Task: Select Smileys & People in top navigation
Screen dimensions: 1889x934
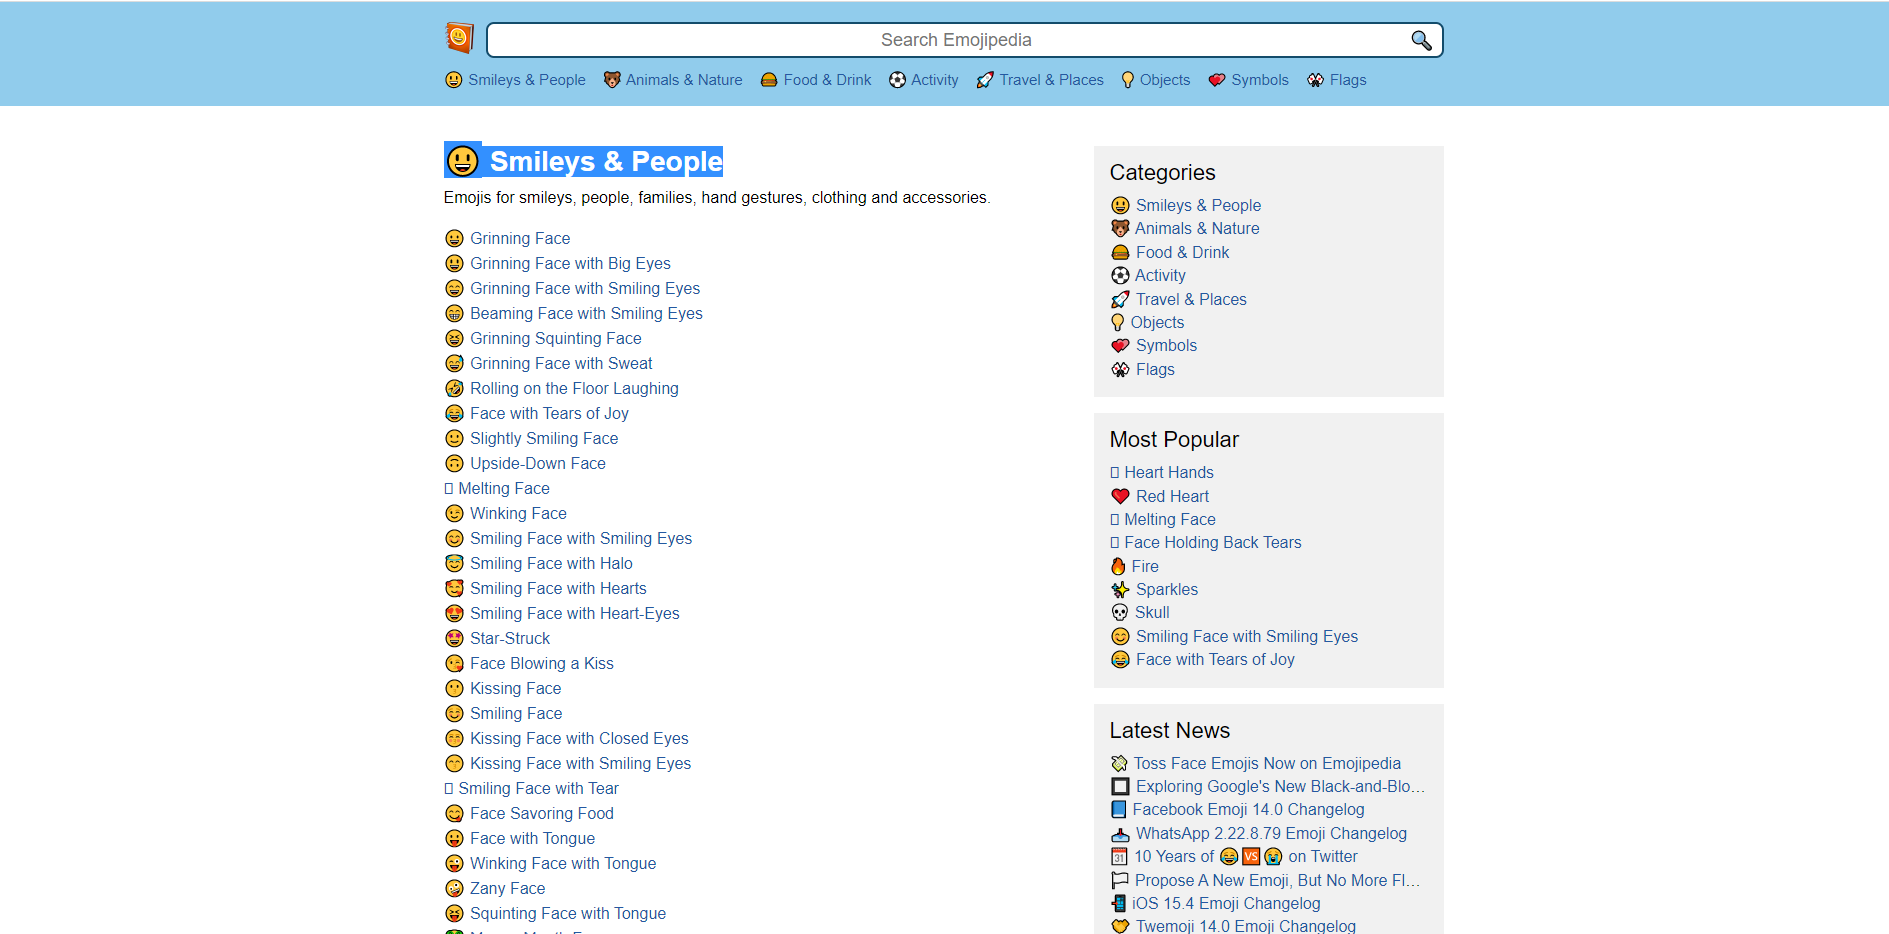Action: pos(527,80)
